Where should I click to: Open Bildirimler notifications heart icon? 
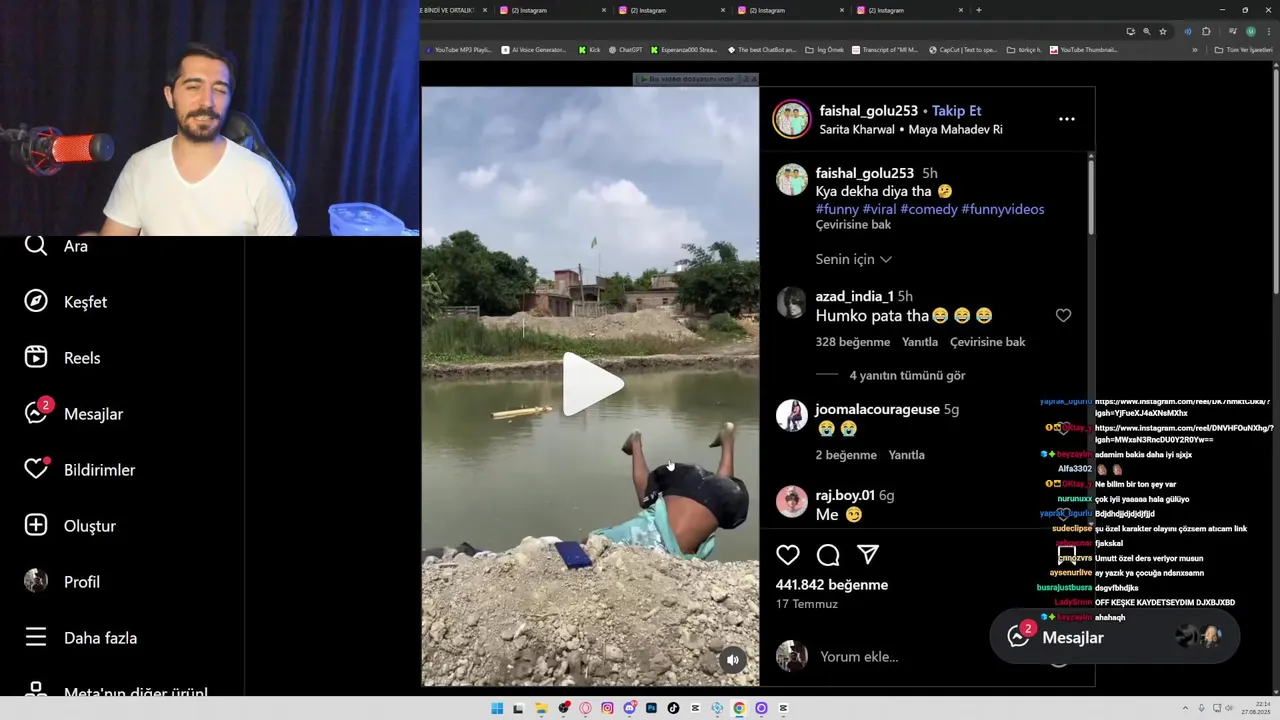pyautogui.click(x=36, y=469)
